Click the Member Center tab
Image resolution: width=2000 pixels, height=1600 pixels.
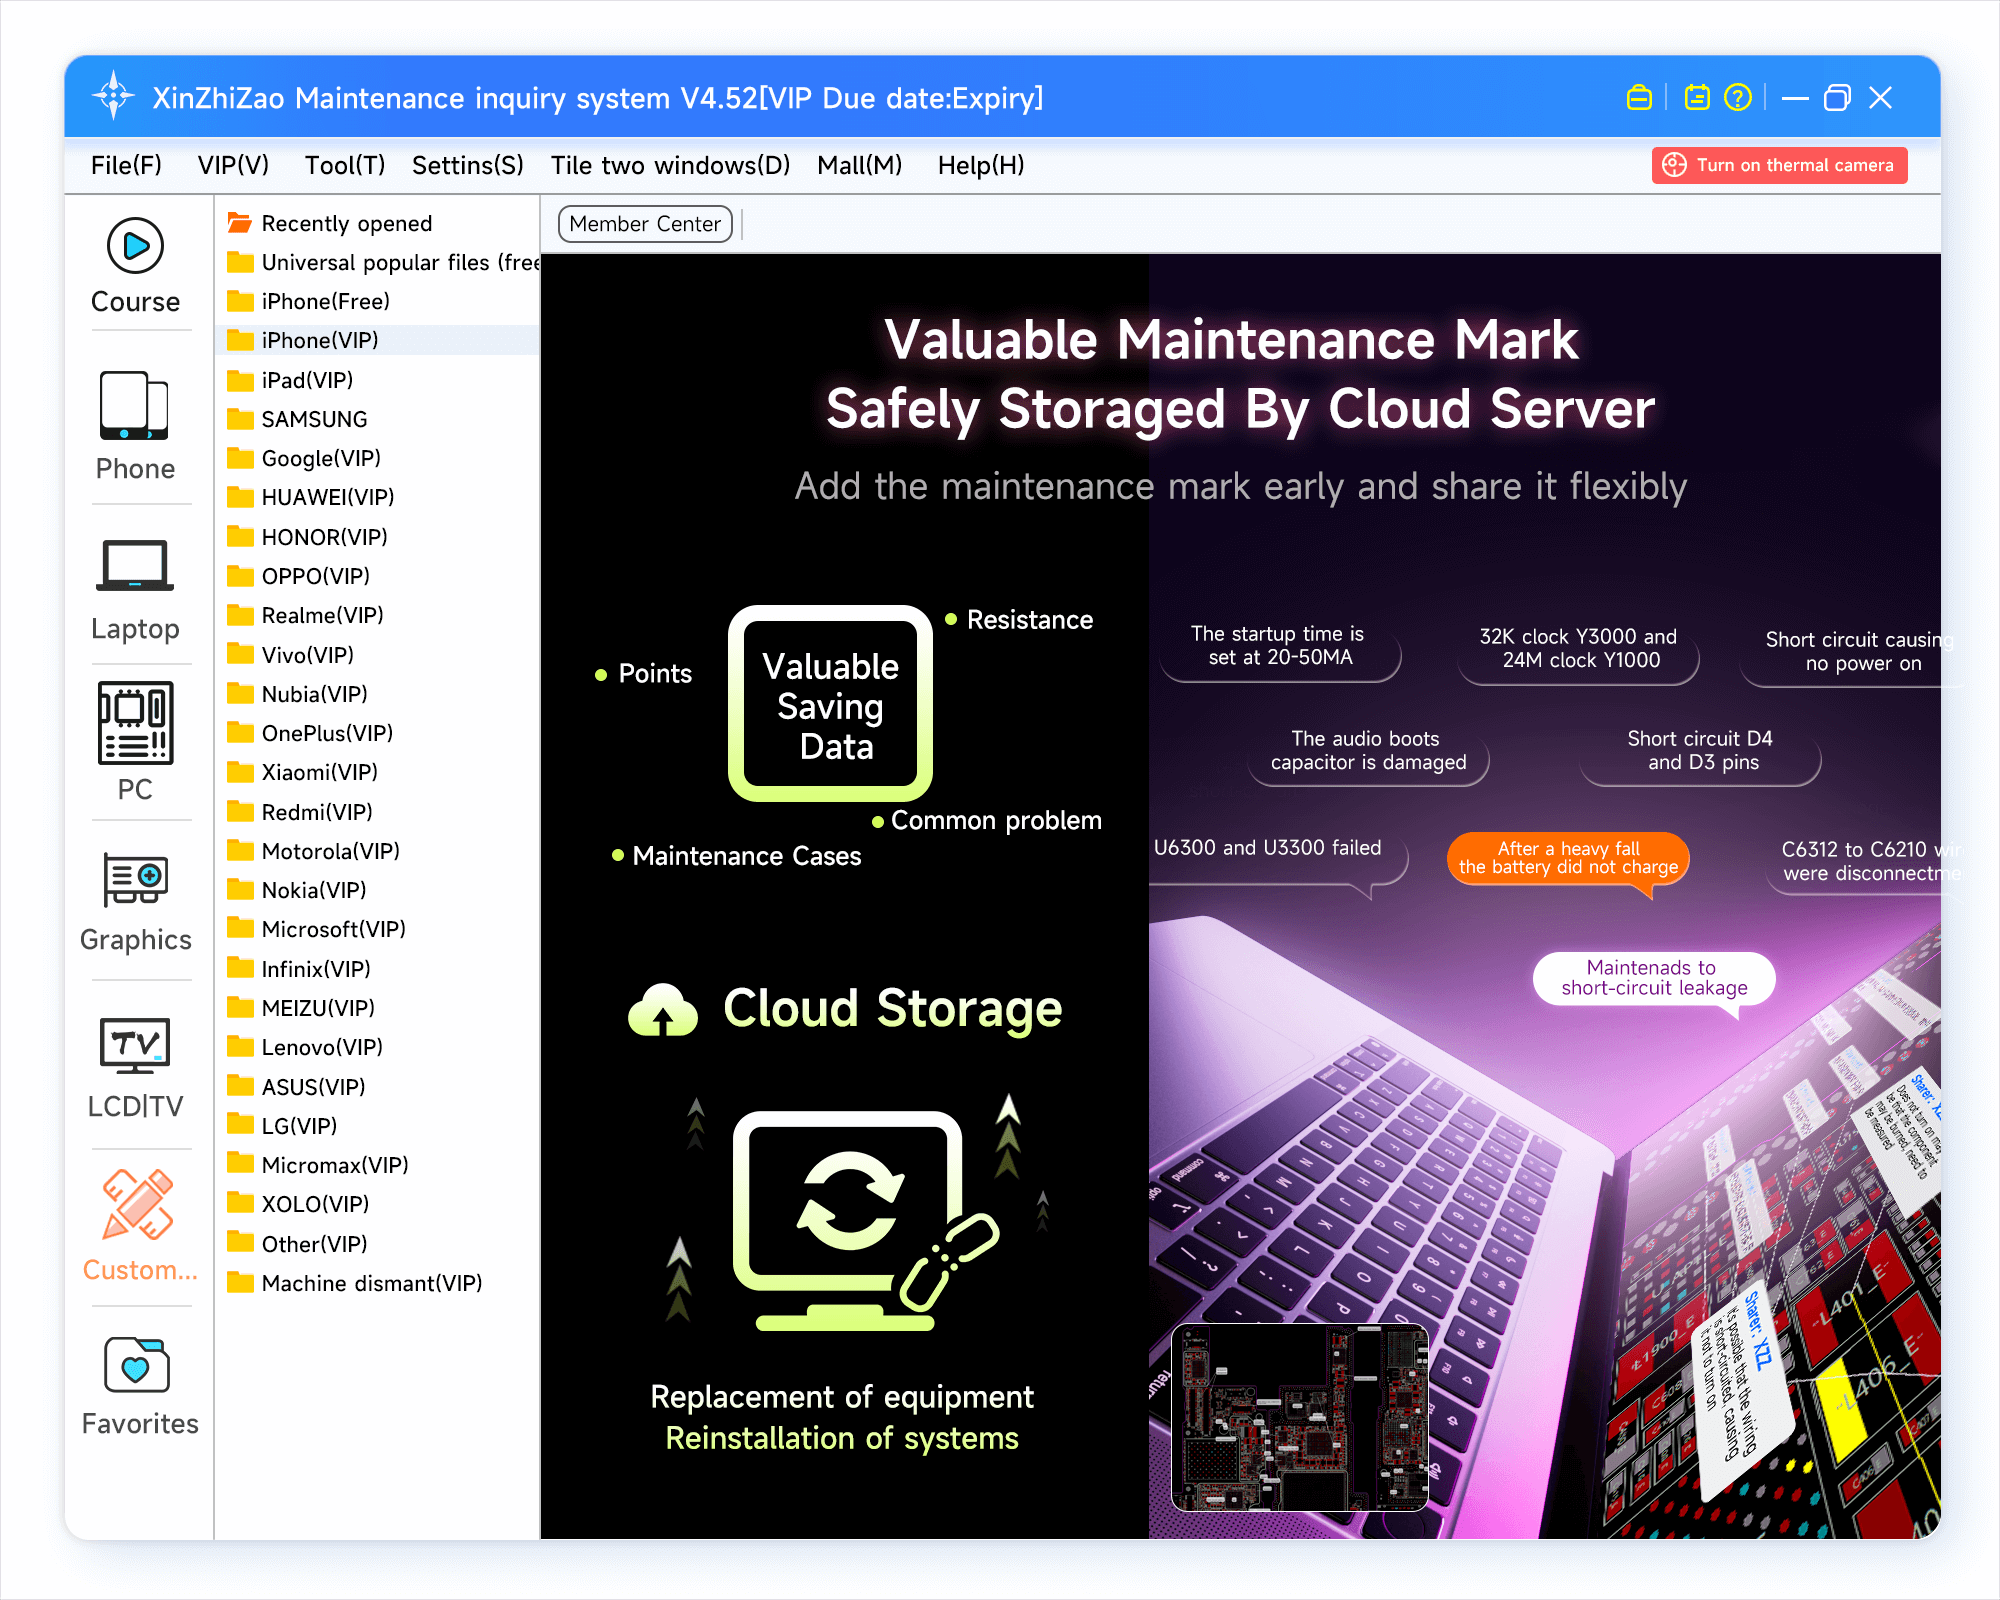click(645, 225)
